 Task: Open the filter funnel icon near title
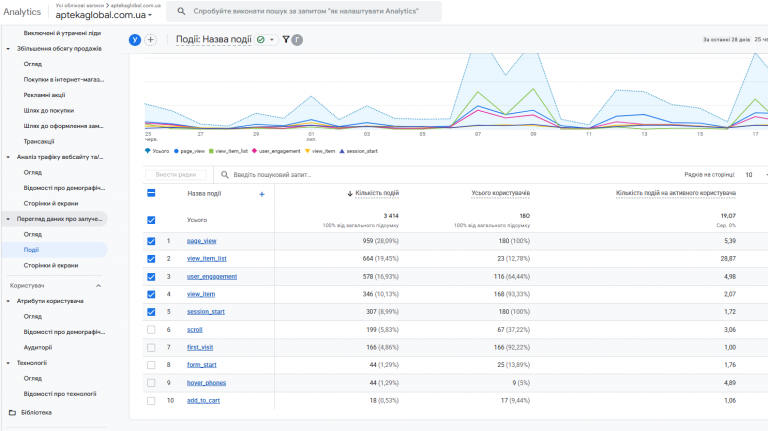click(x=286, y=40)
